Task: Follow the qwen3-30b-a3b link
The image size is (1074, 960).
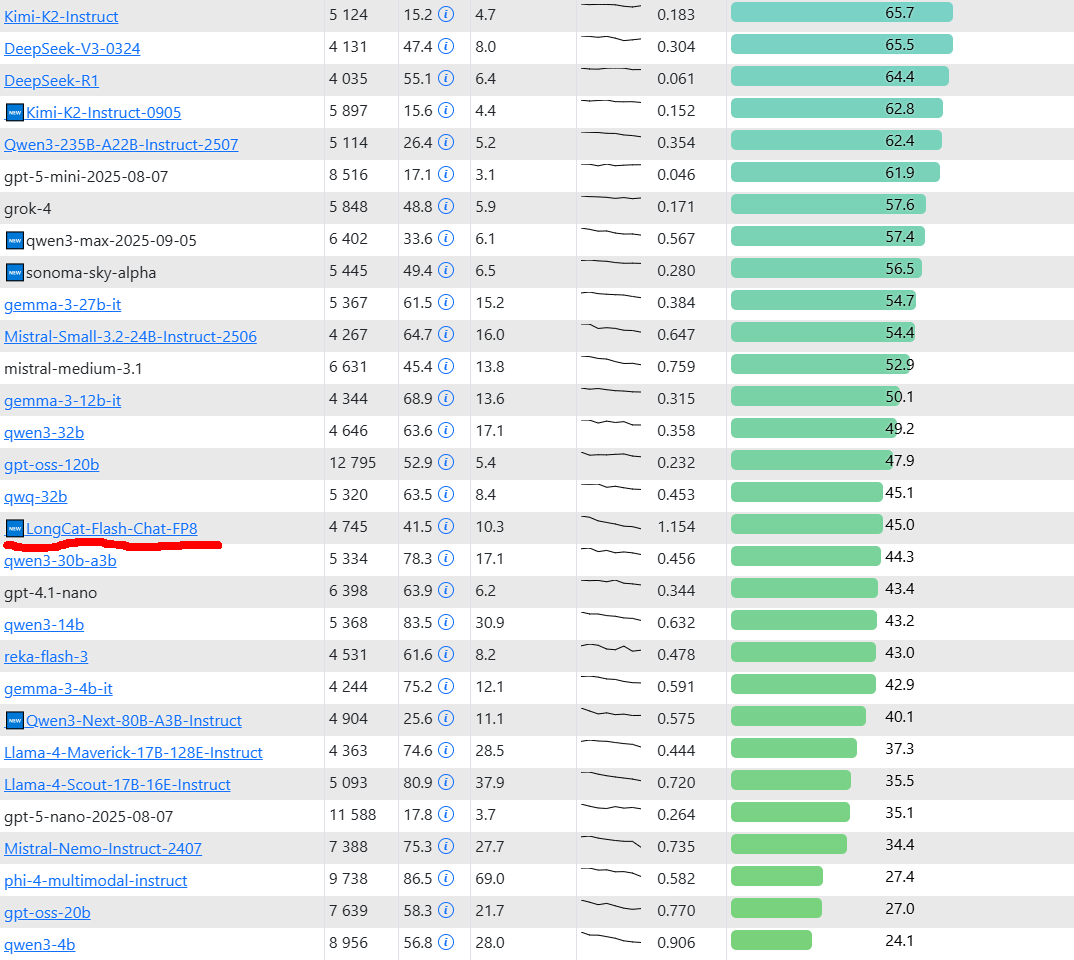Action: coord(60,561)
